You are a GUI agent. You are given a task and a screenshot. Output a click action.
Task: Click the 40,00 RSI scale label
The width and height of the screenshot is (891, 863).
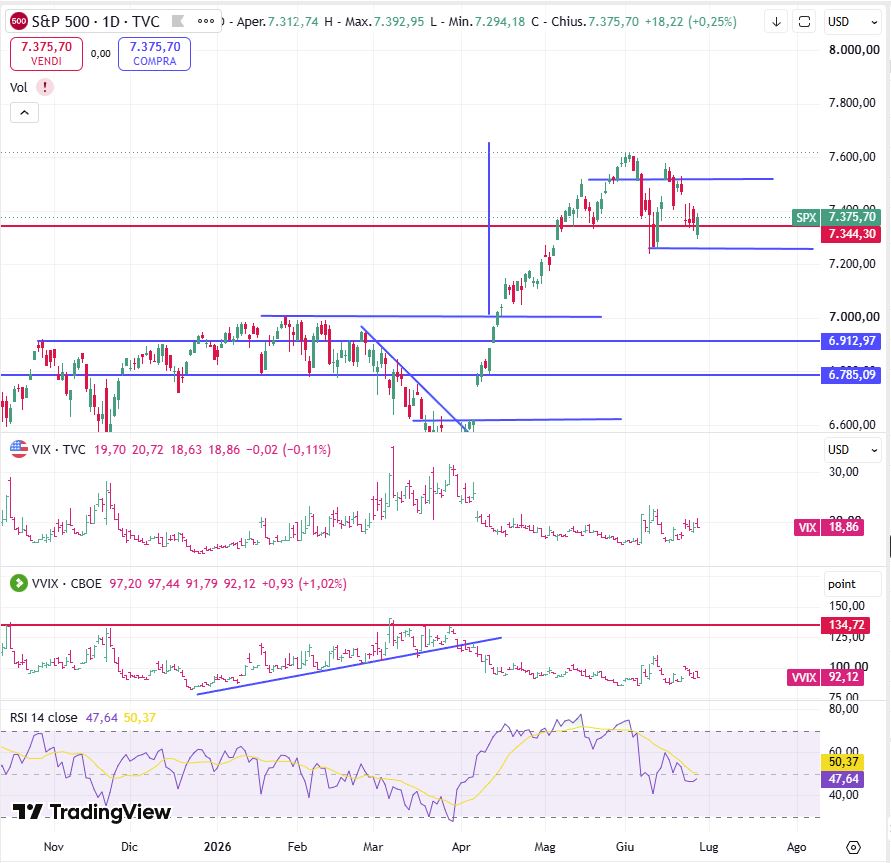point(844,795)
